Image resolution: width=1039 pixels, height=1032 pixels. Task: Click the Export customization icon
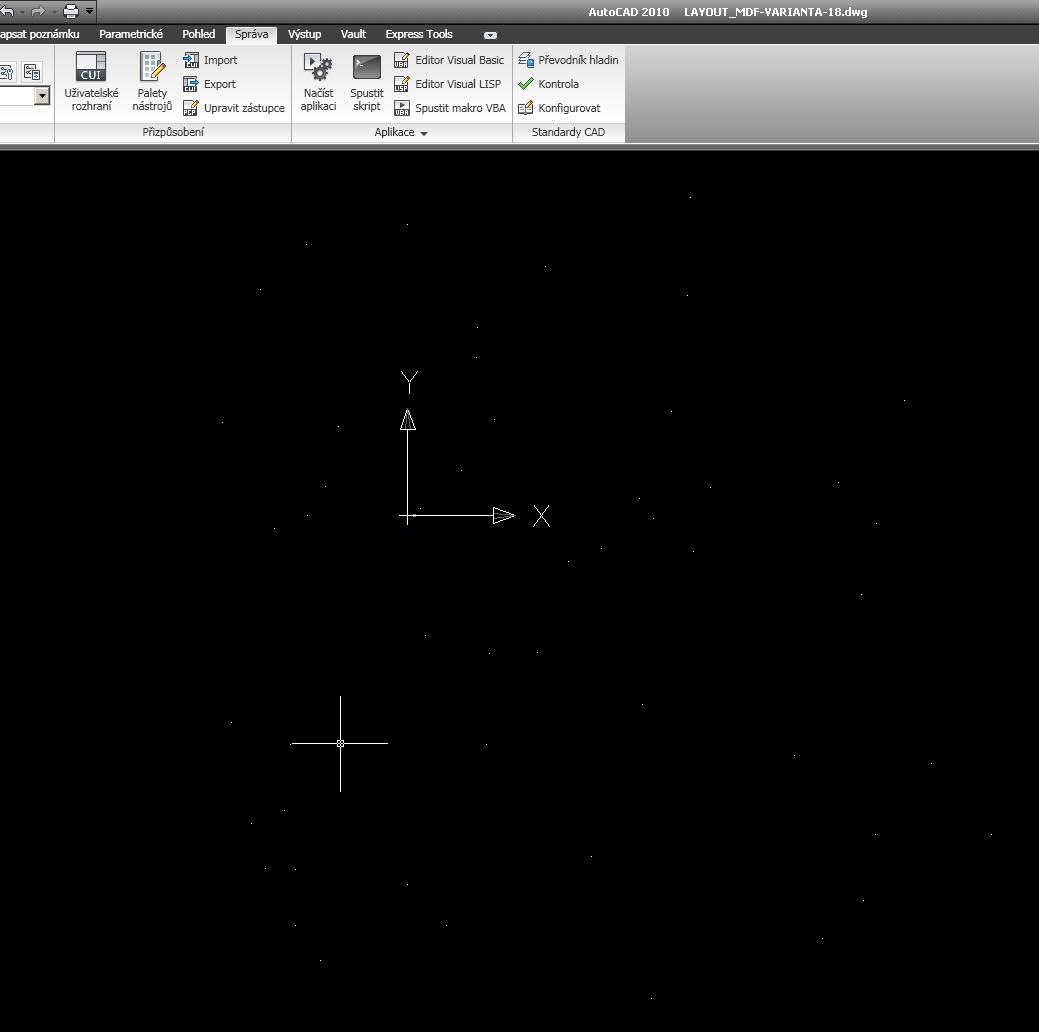pyautogui.click(x=191, y=84)
